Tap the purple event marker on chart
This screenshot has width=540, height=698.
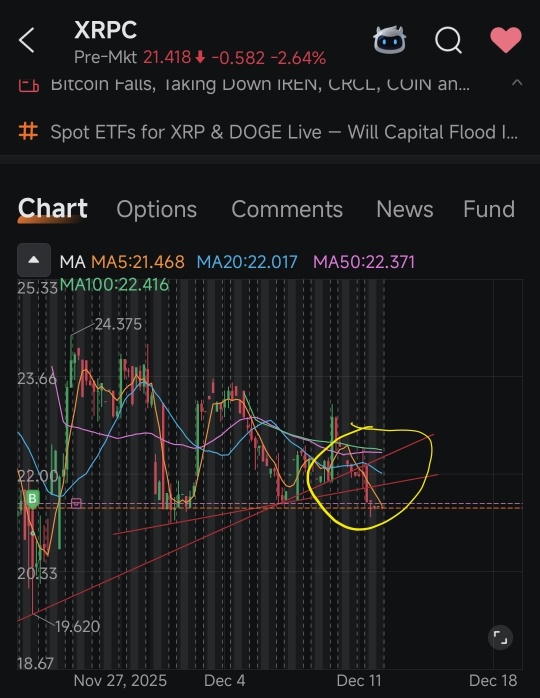click(77, 503)
